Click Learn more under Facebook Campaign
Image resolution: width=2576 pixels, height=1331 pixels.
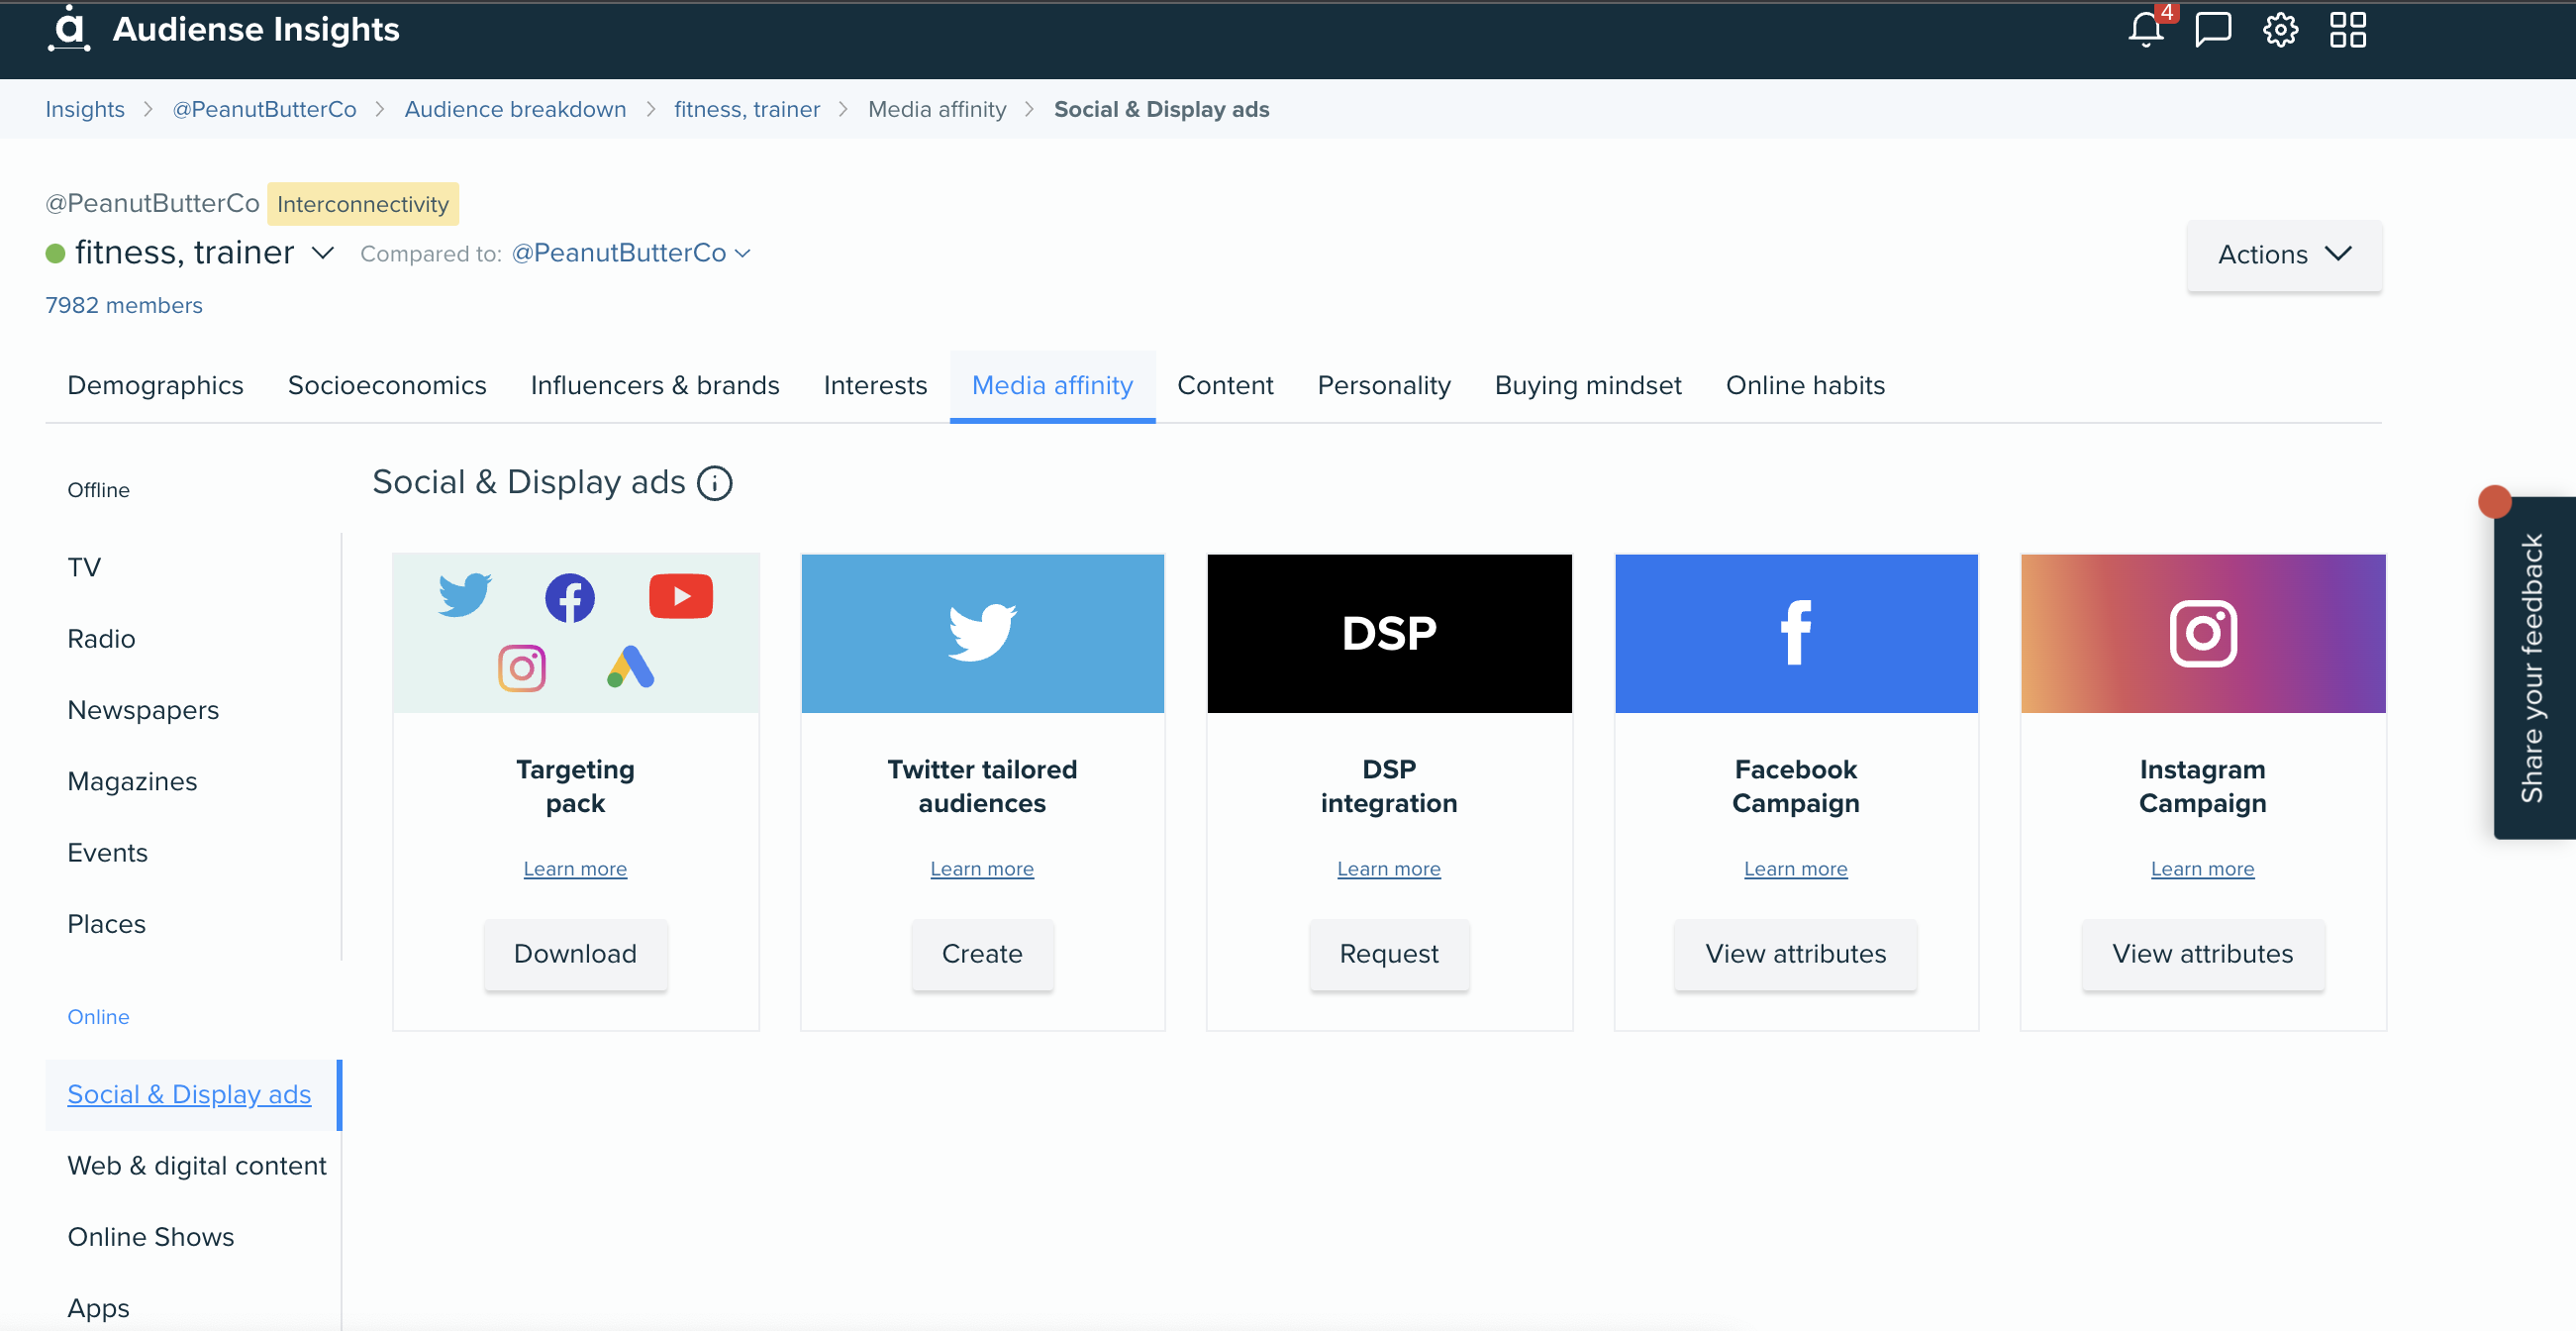point(1796,869)
